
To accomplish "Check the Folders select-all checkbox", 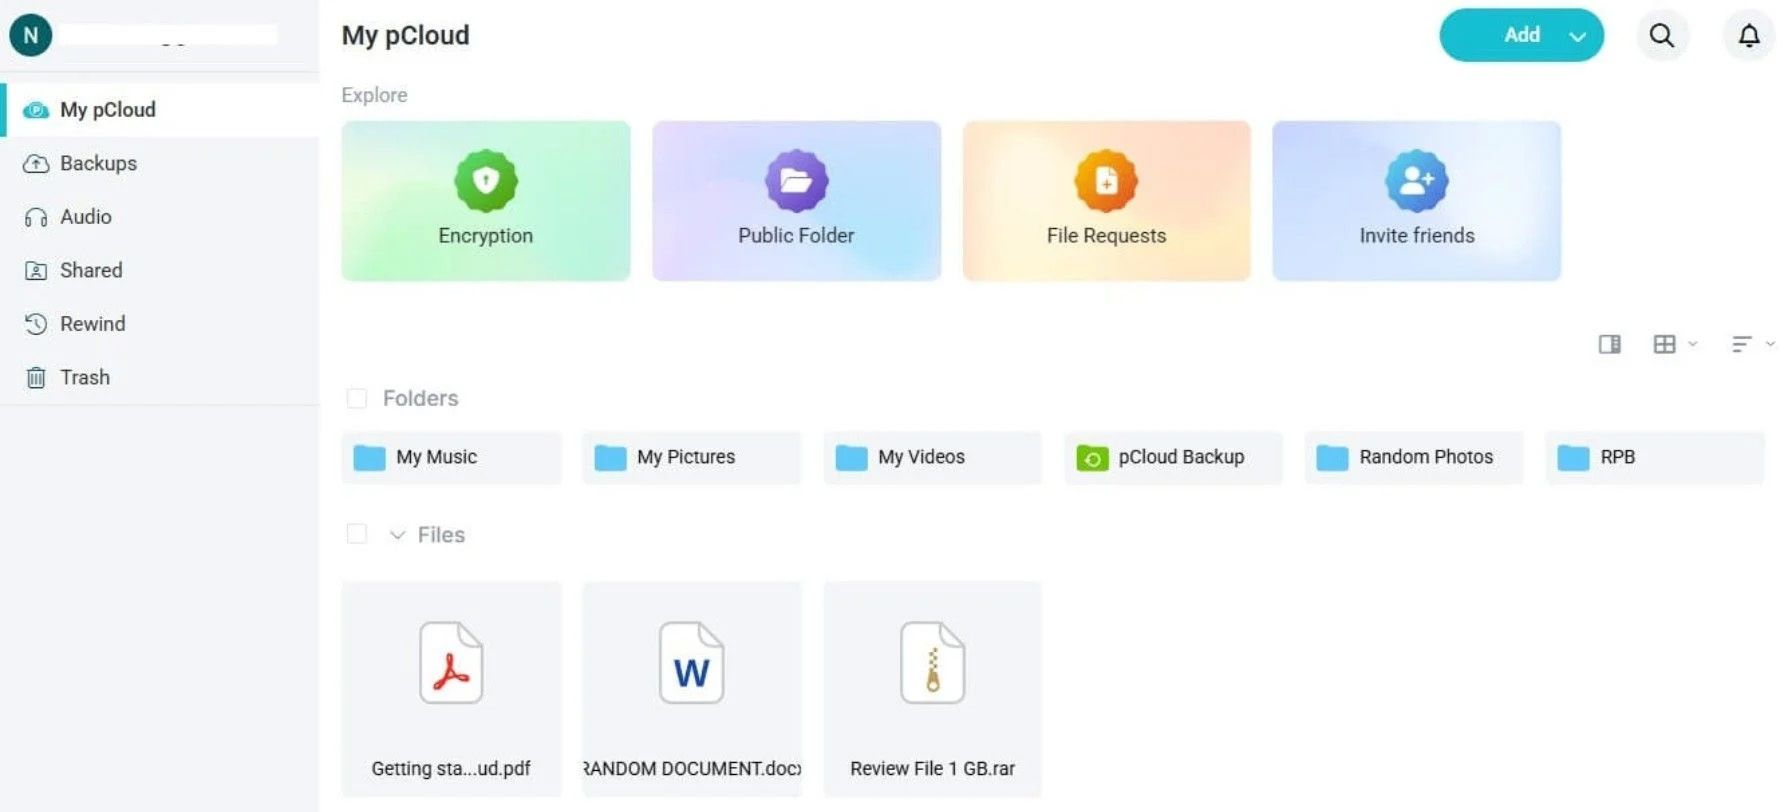I will click(356, 398).
